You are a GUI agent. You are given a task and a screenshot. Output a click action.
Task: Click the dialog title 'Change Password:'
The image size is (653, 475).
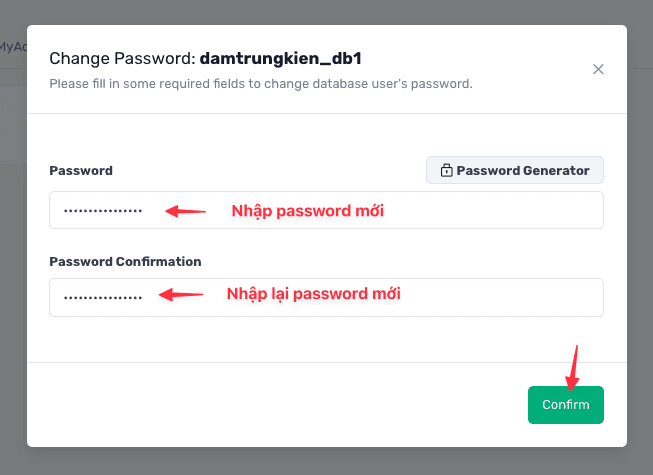point(122,59)
